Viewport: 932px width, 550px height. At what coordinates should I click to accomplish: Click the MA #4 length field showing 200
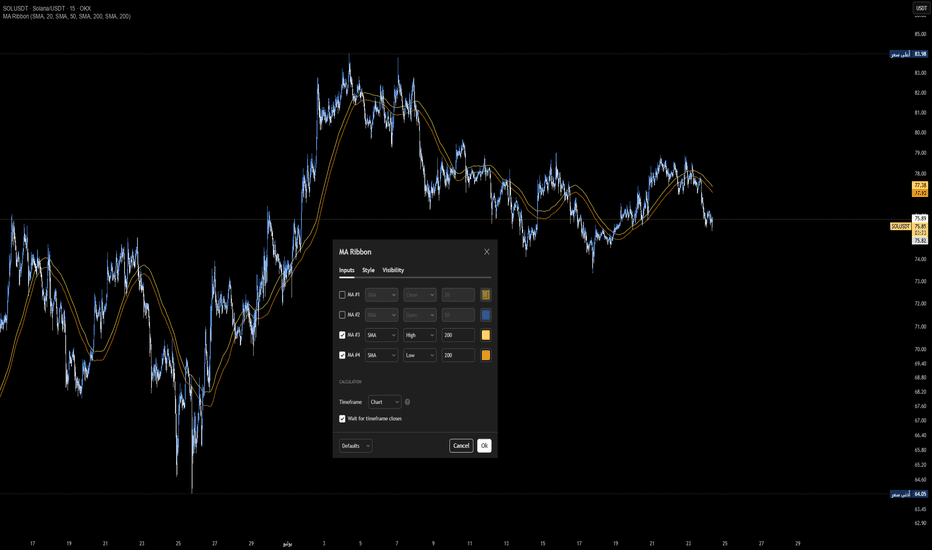[458, 355]
